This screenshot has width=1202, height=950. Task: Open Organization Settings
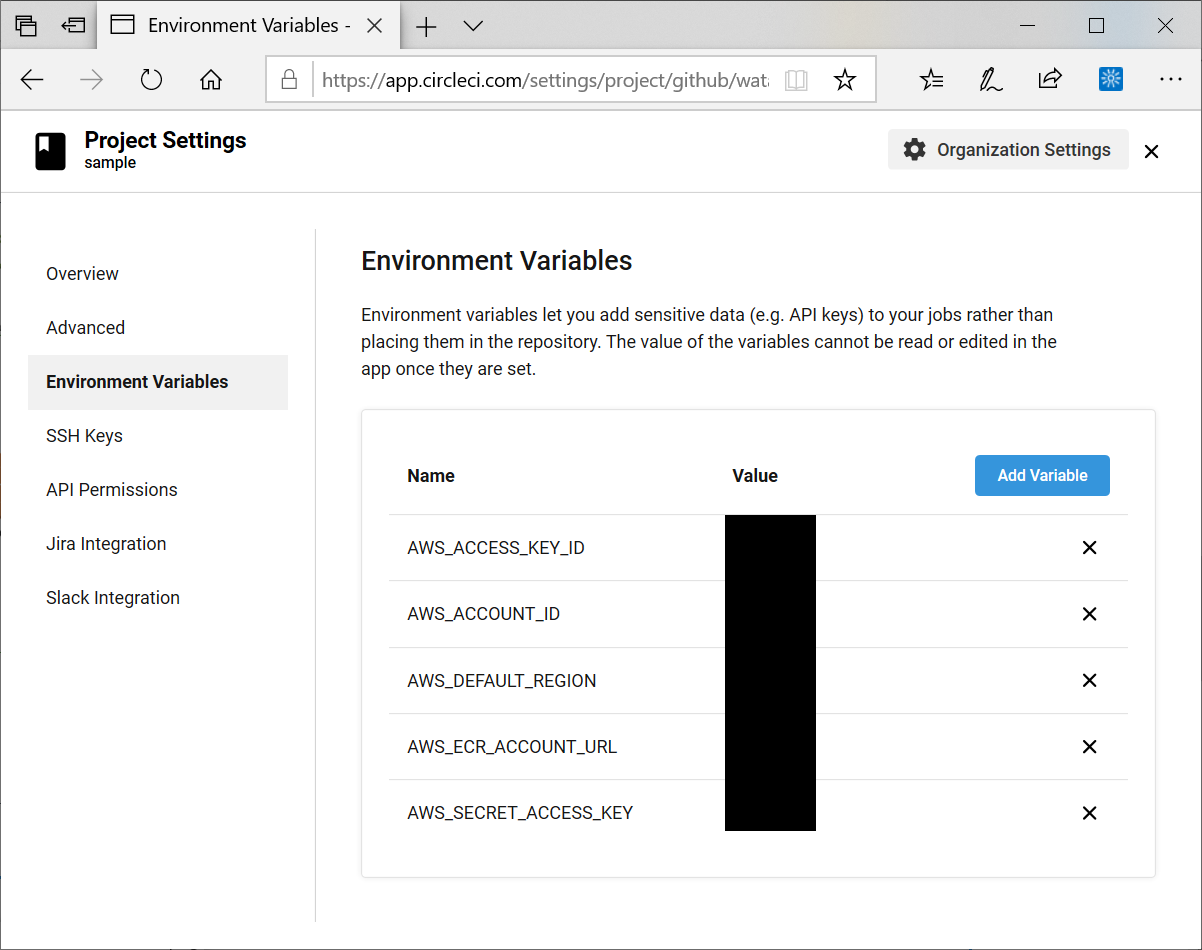(x=1008, y=150)
